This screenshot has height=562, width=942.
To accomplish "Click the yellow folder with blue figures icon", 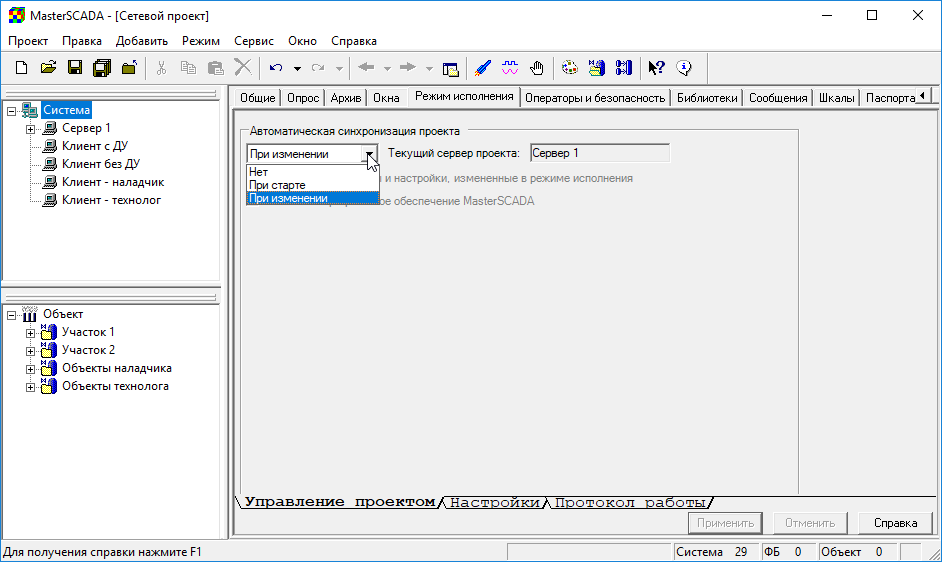I will pyautogui.click(x=597, y=68).
